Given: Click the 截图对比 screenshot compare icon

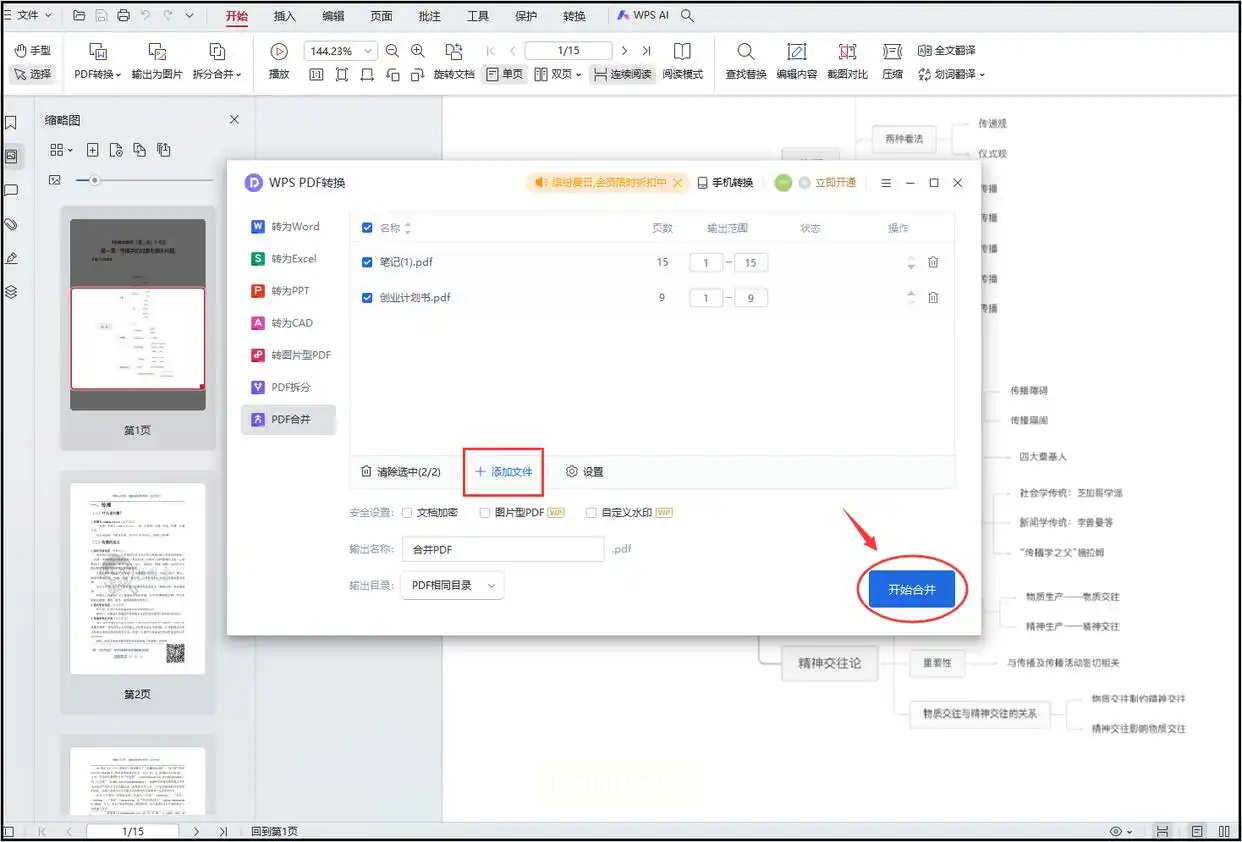Looking at the screenshot, I should coord(847,52).
